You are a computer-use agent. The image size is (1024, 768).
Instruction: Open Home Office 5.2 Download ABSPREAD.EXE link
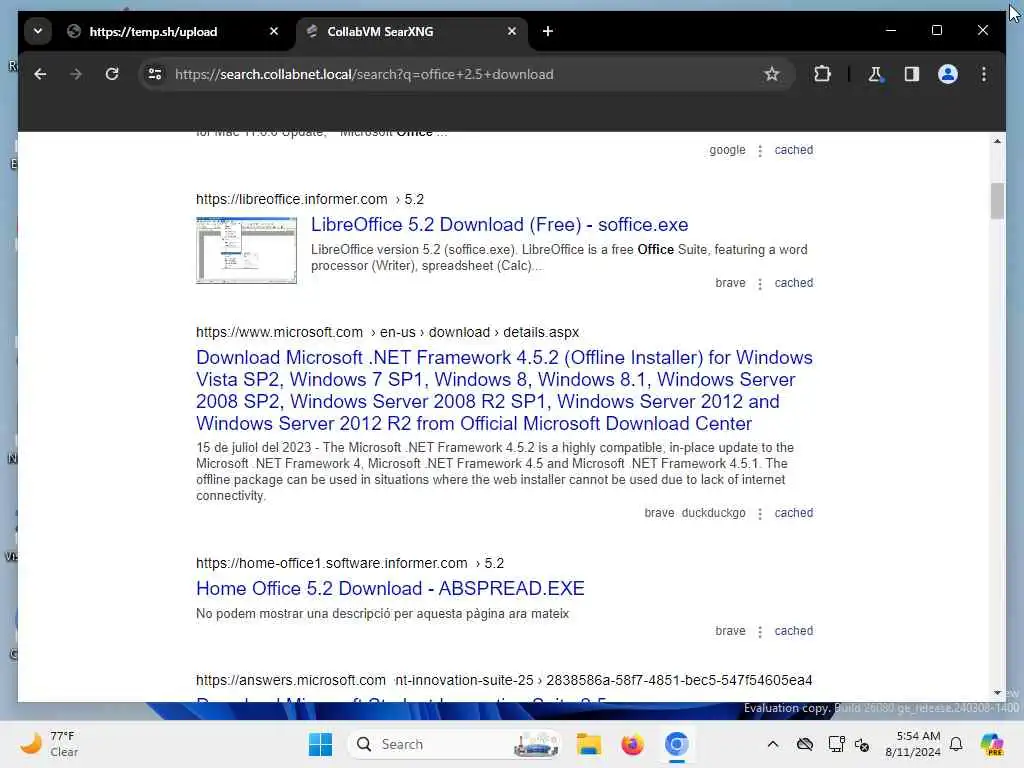390,588
